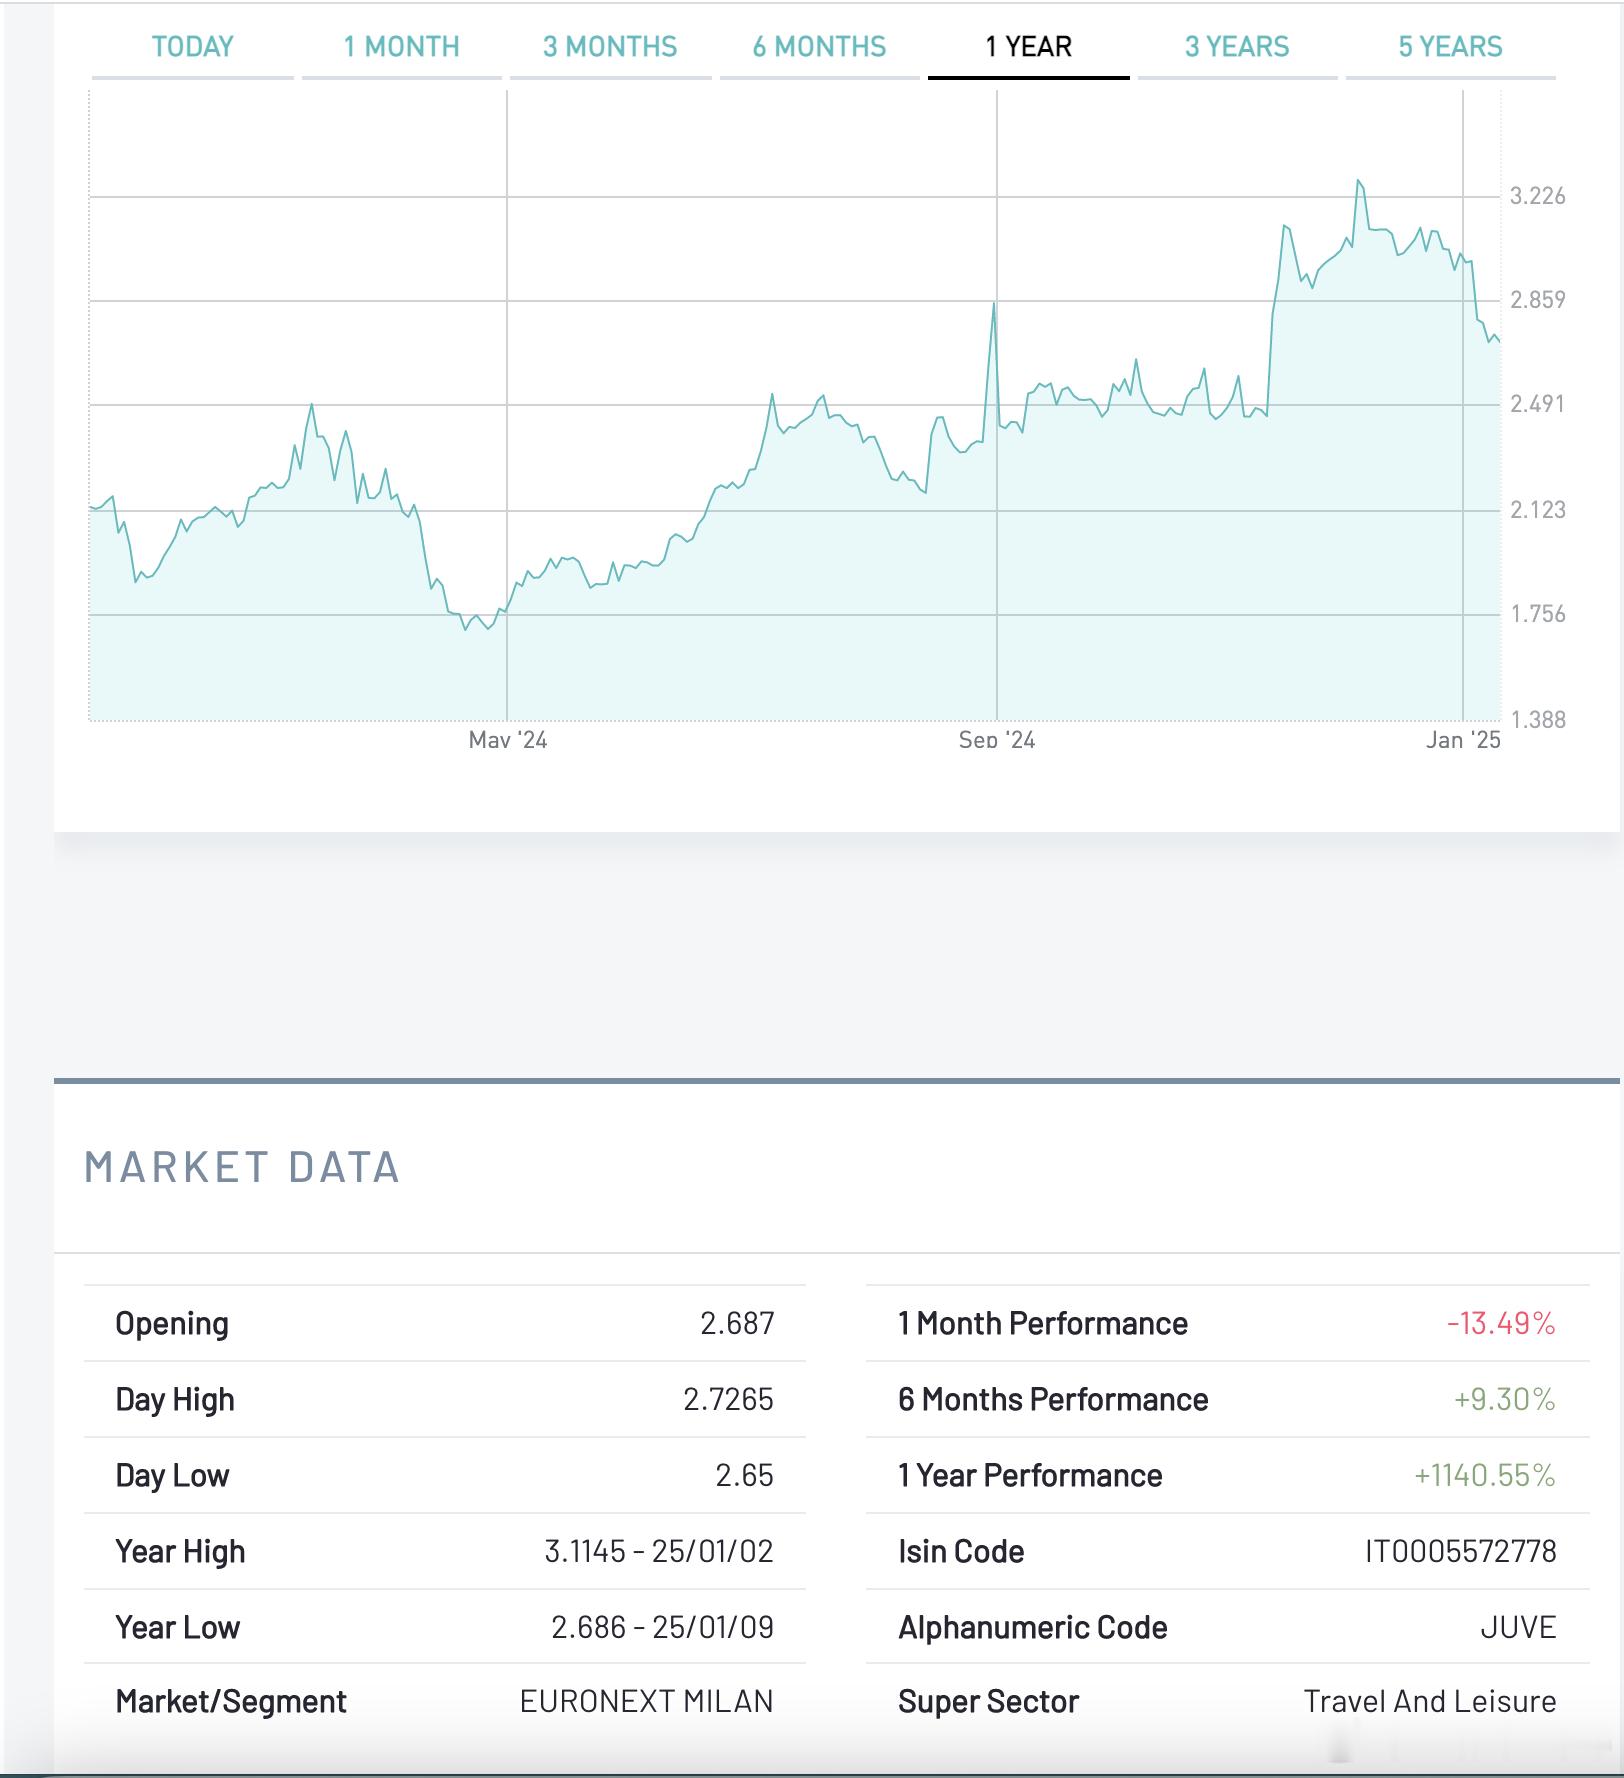
Task: Click the Market/Segment label
Action: click(x=231, y=1701)
